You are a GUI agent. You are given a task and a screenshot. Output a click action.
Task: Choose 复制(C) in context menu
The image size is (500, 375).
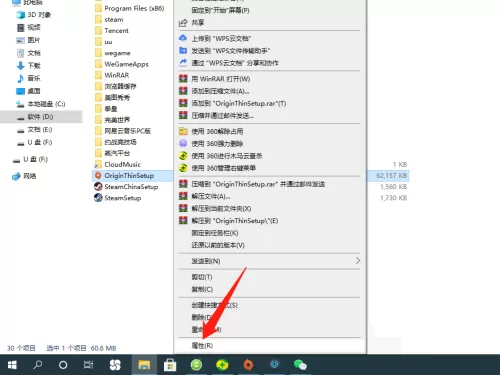tap(202, 289)
